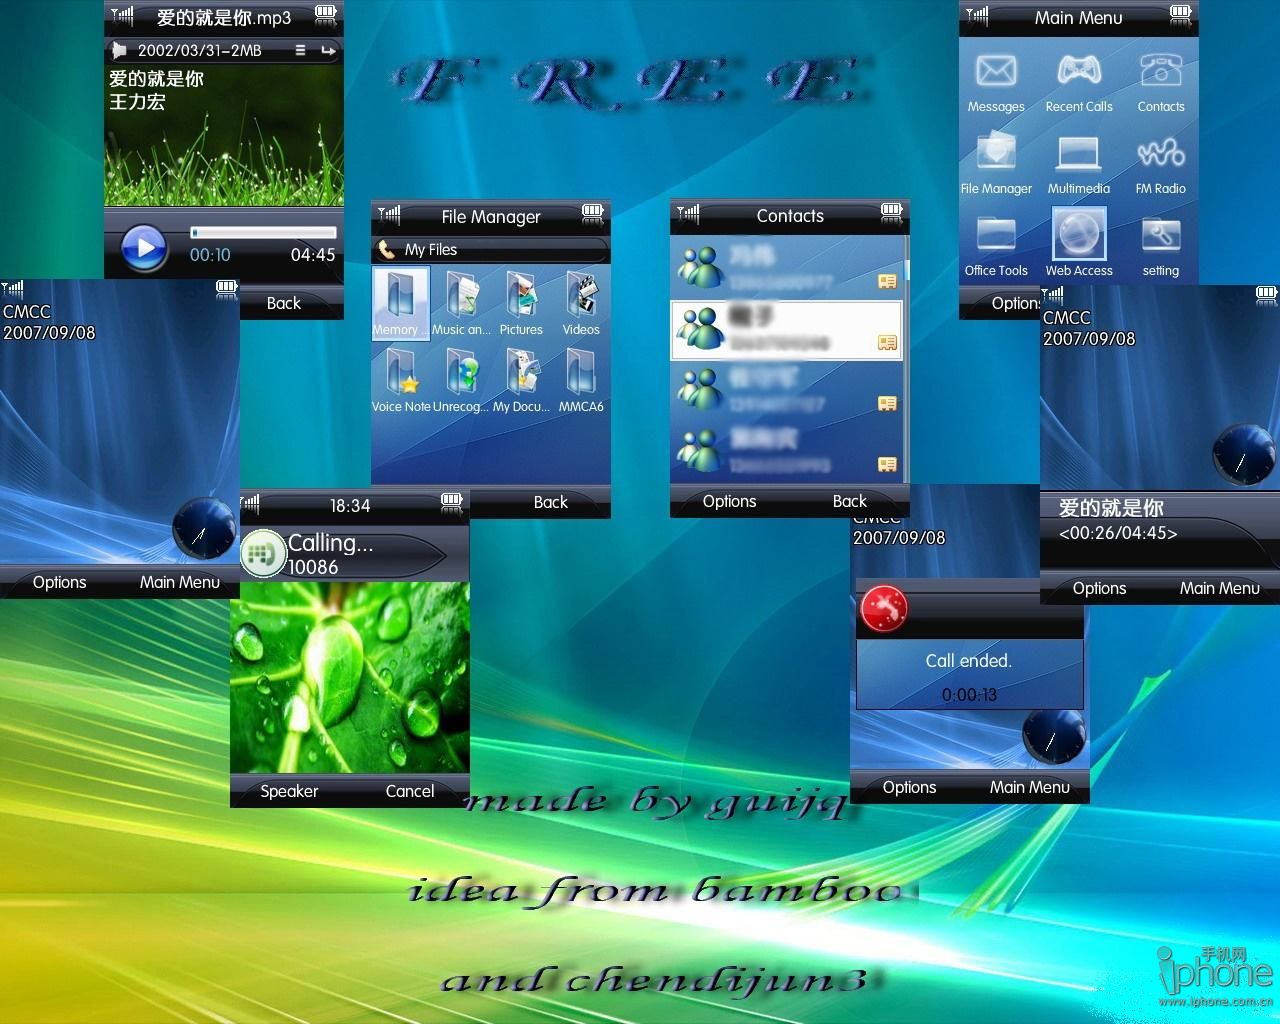This screenshot has width=1280, height=1024.
Task: Click the analog clock on the Call ended screen
Action: coord(1053,737)
